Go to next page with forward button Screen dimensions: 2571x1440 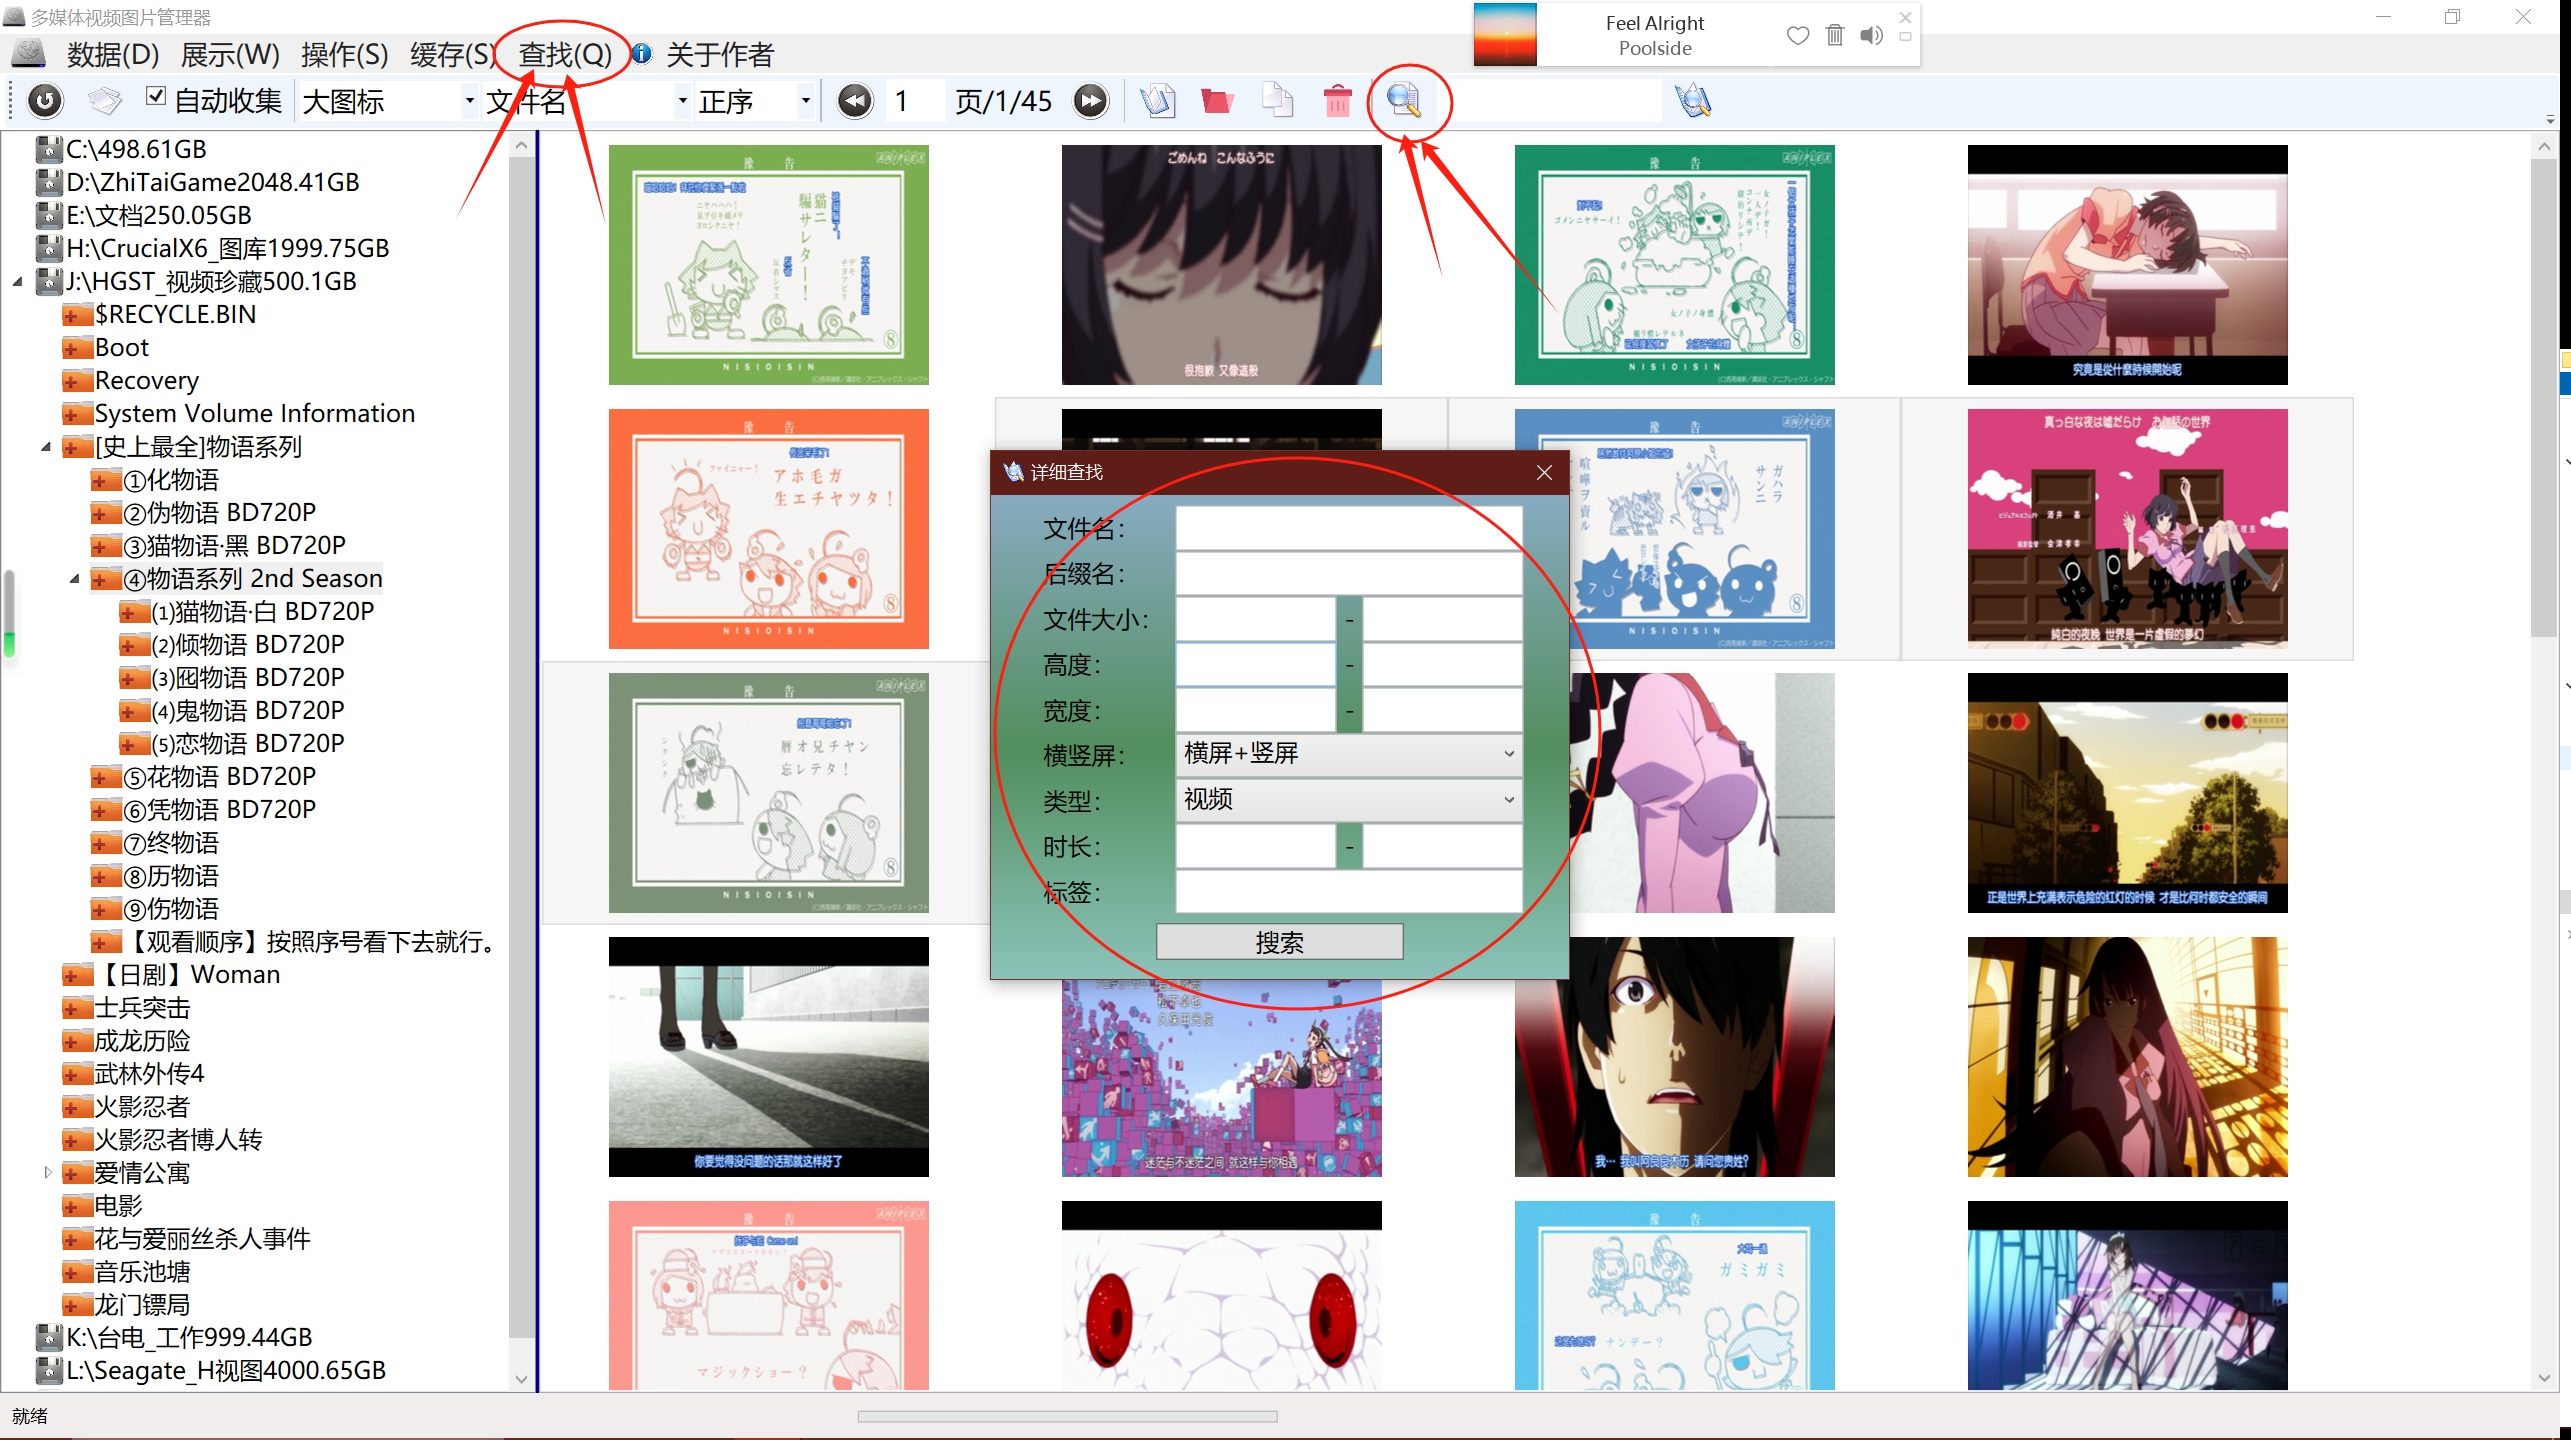(1091, 101)
